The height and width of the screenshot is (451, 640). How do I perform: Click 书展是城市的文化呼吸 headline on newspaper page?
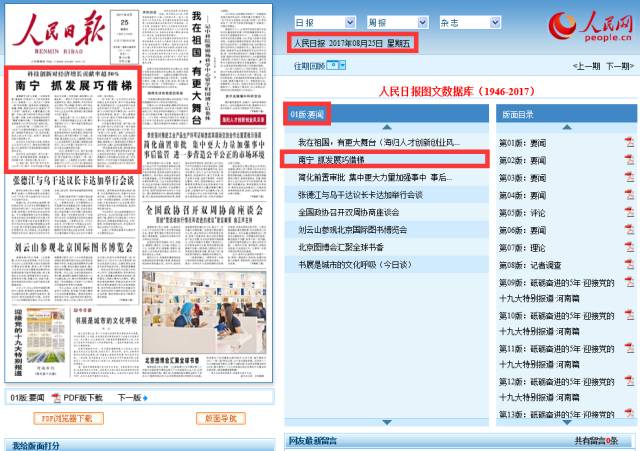106,321
